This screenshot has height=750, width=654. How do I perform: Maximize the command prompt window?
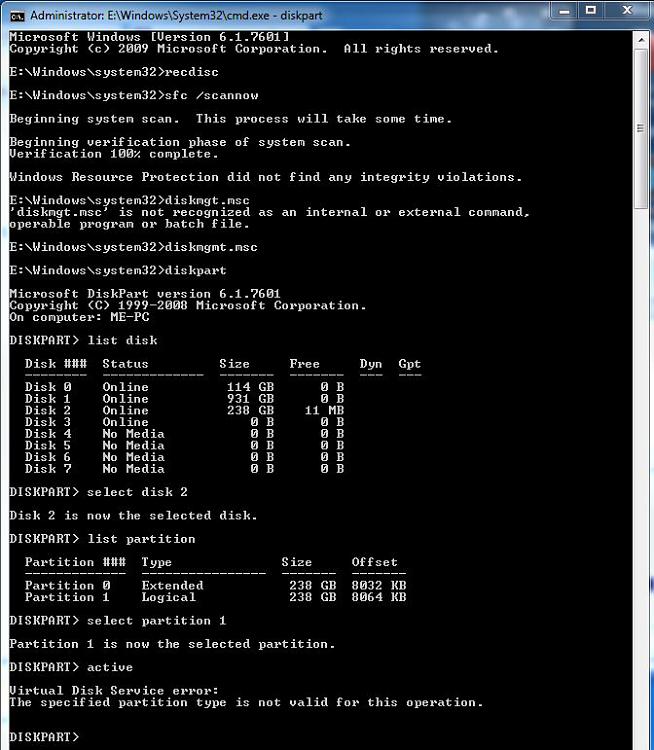point(591,11)
